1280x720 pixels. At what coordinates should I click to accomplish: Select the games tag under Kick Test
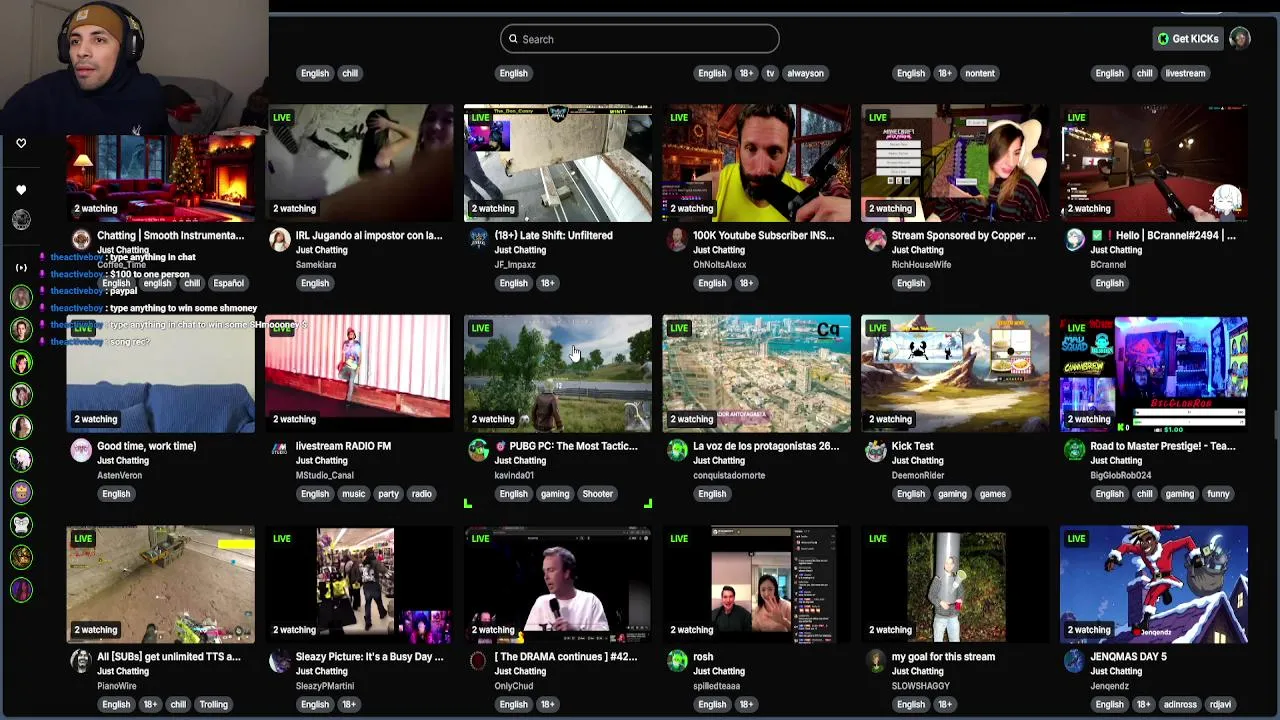[993, 494]
